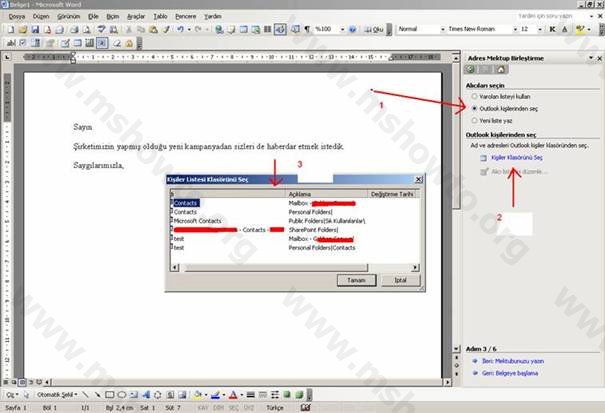Open the Düzen menu
This screenshot has width=605, height=413.
pos(41,17)
